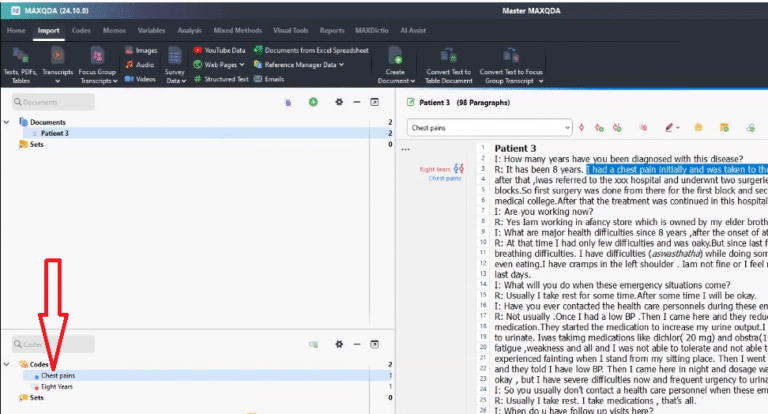This screenshot has height=414, width=768.
Task: Import Documents from Excel Spreadsheet
Action: (x=311, y=50)
